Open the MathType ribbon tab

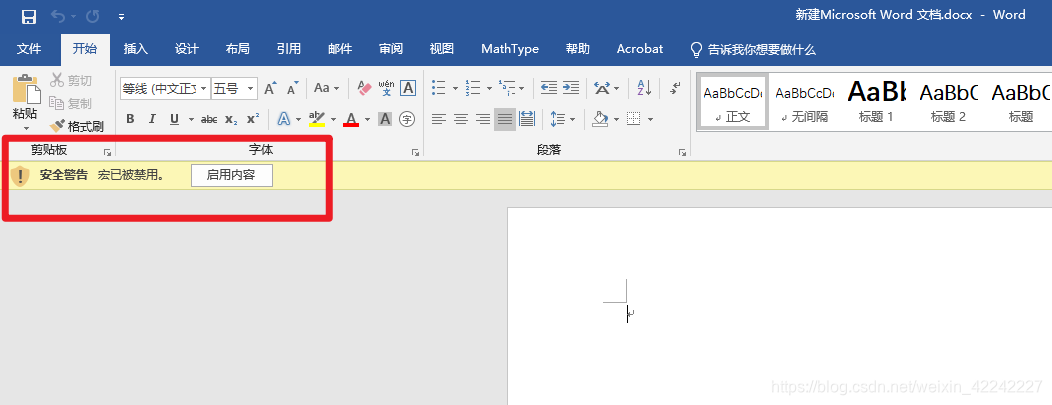pos(510,49)
